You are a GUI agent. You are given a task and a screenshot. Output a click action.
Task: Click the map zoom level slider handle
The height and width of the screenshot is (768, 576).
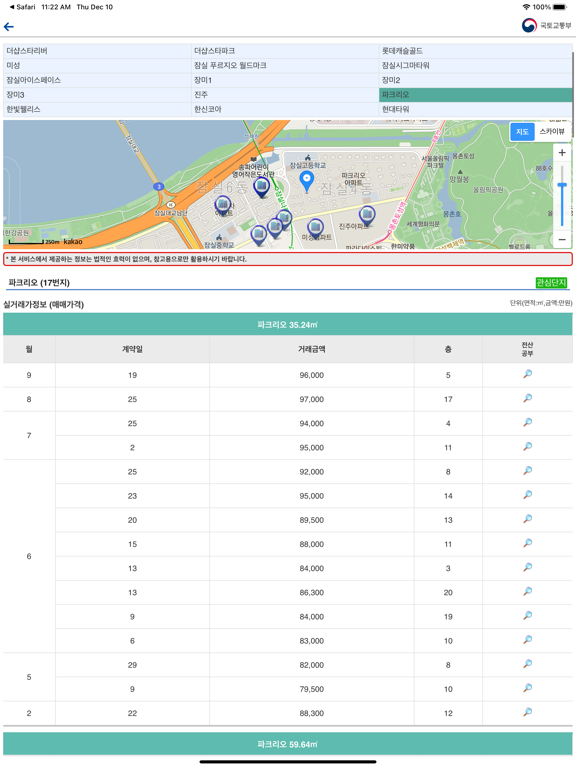562,185
